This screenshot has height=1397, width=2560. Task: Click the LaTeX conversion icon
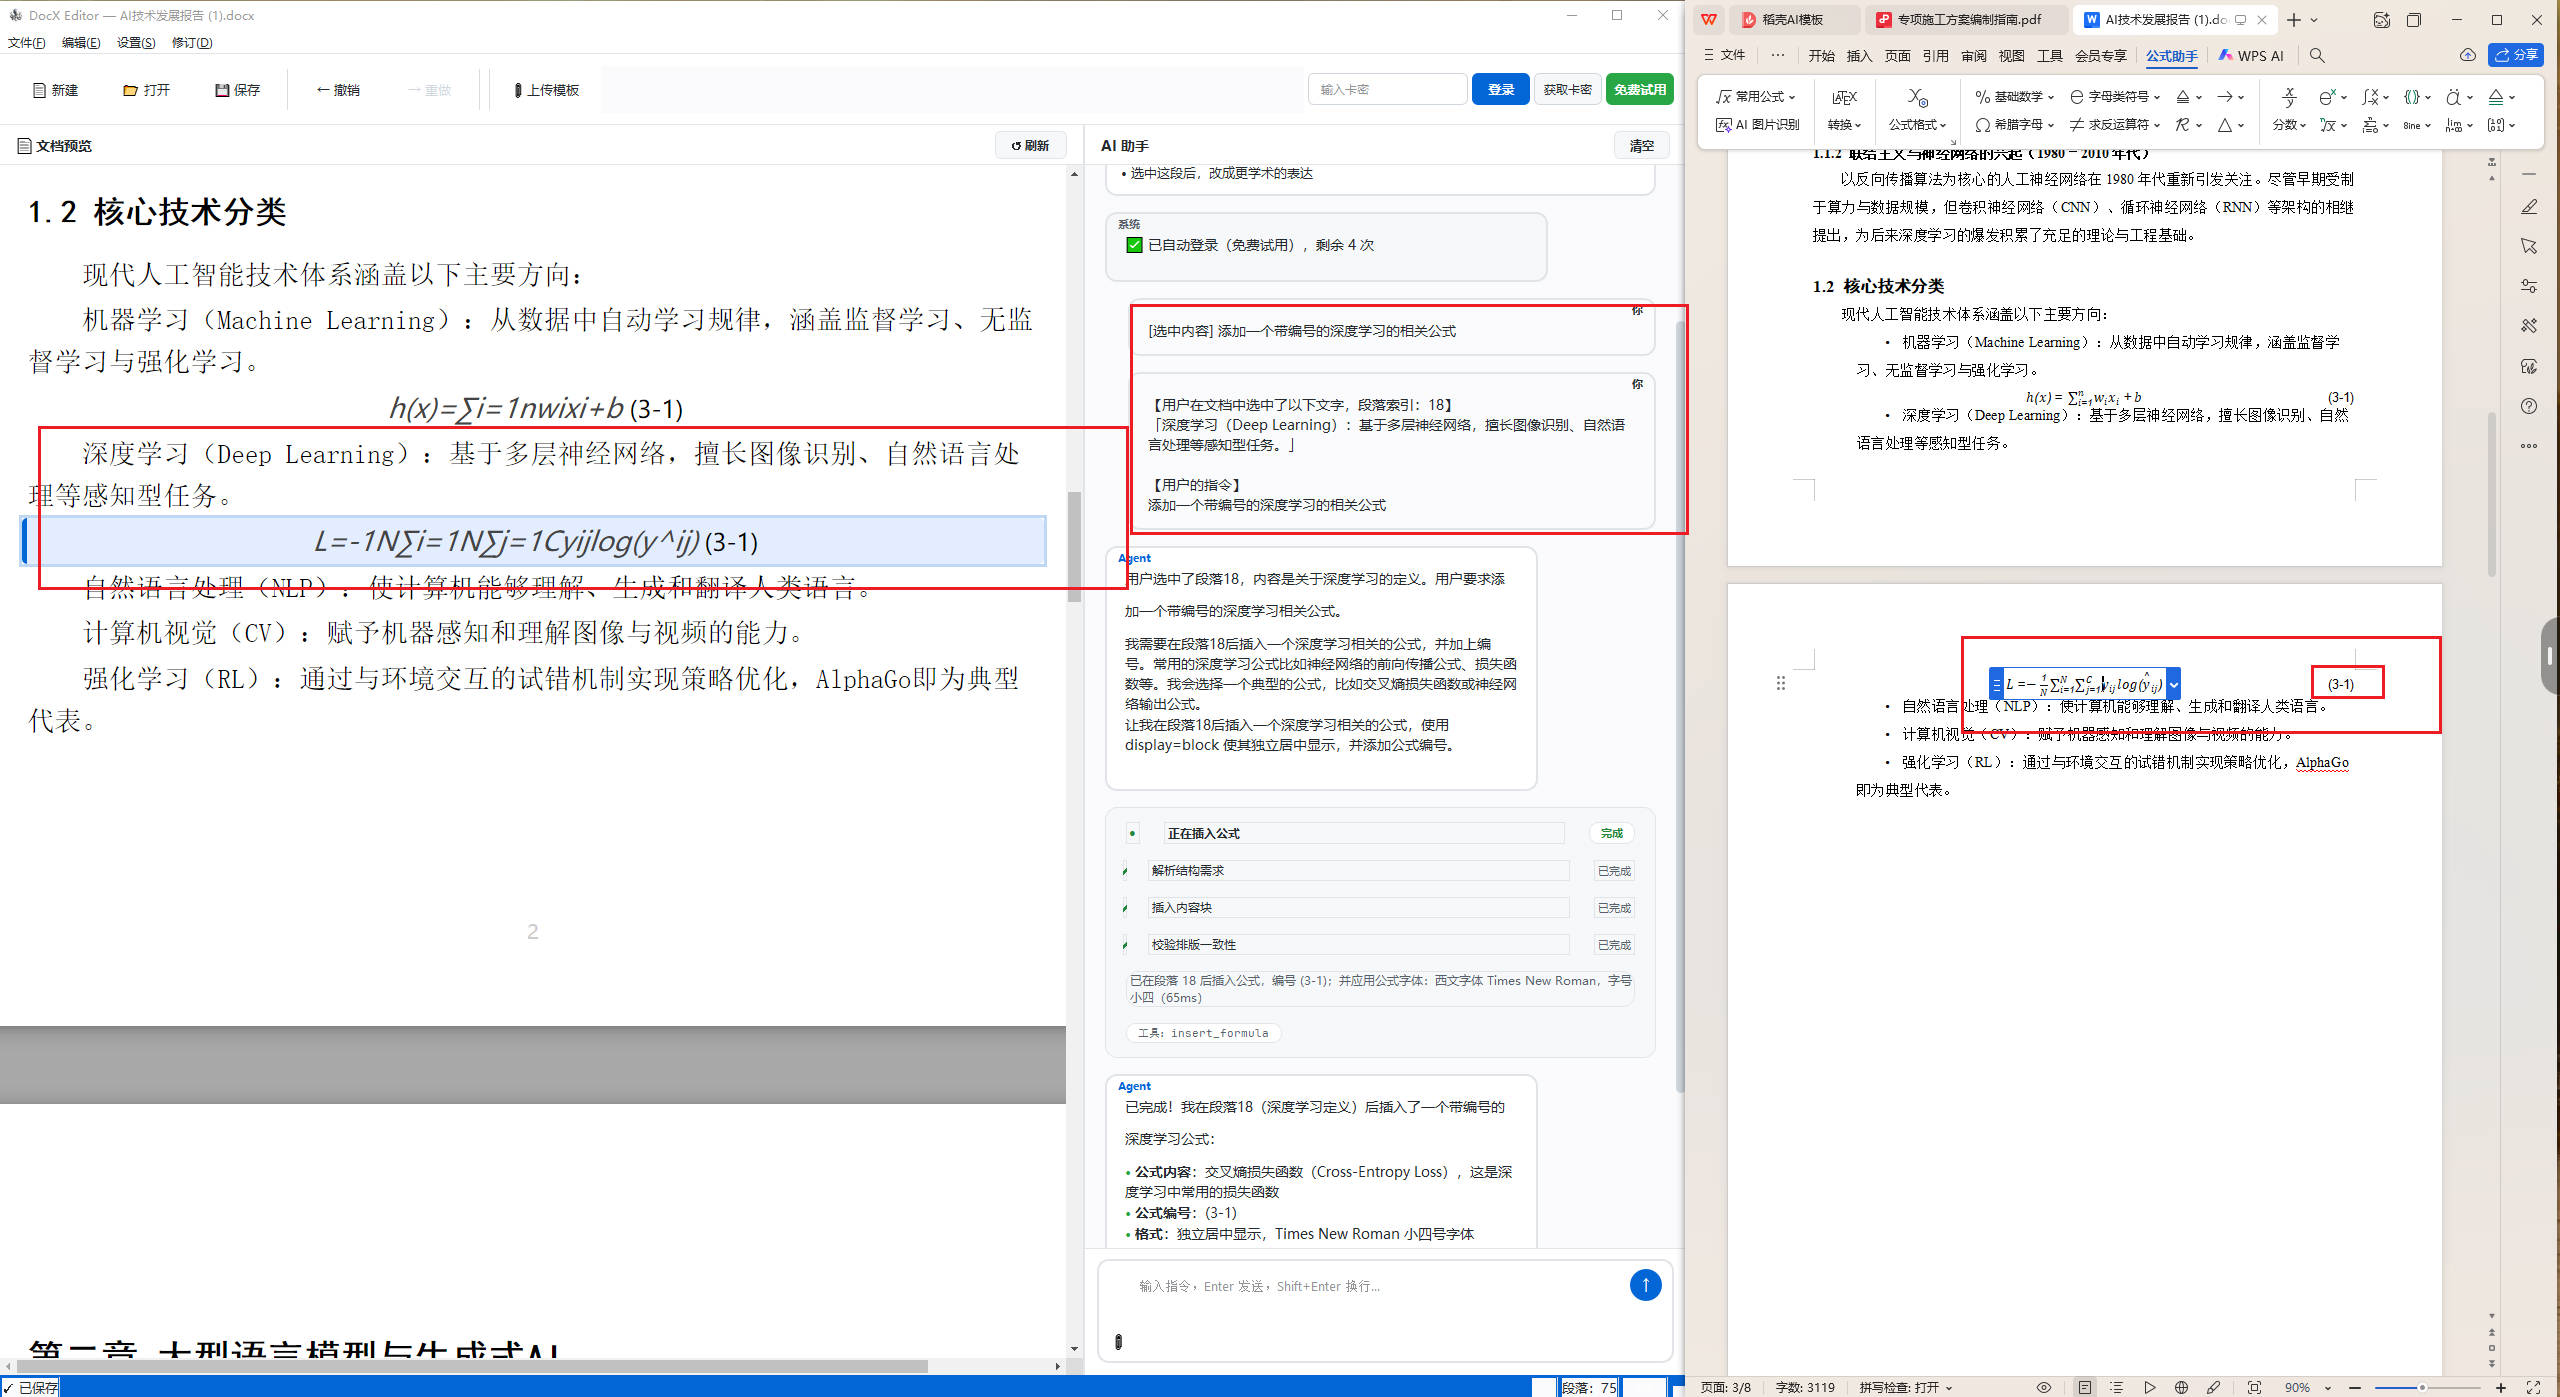pyautogui.click(x=1844, y=97)
